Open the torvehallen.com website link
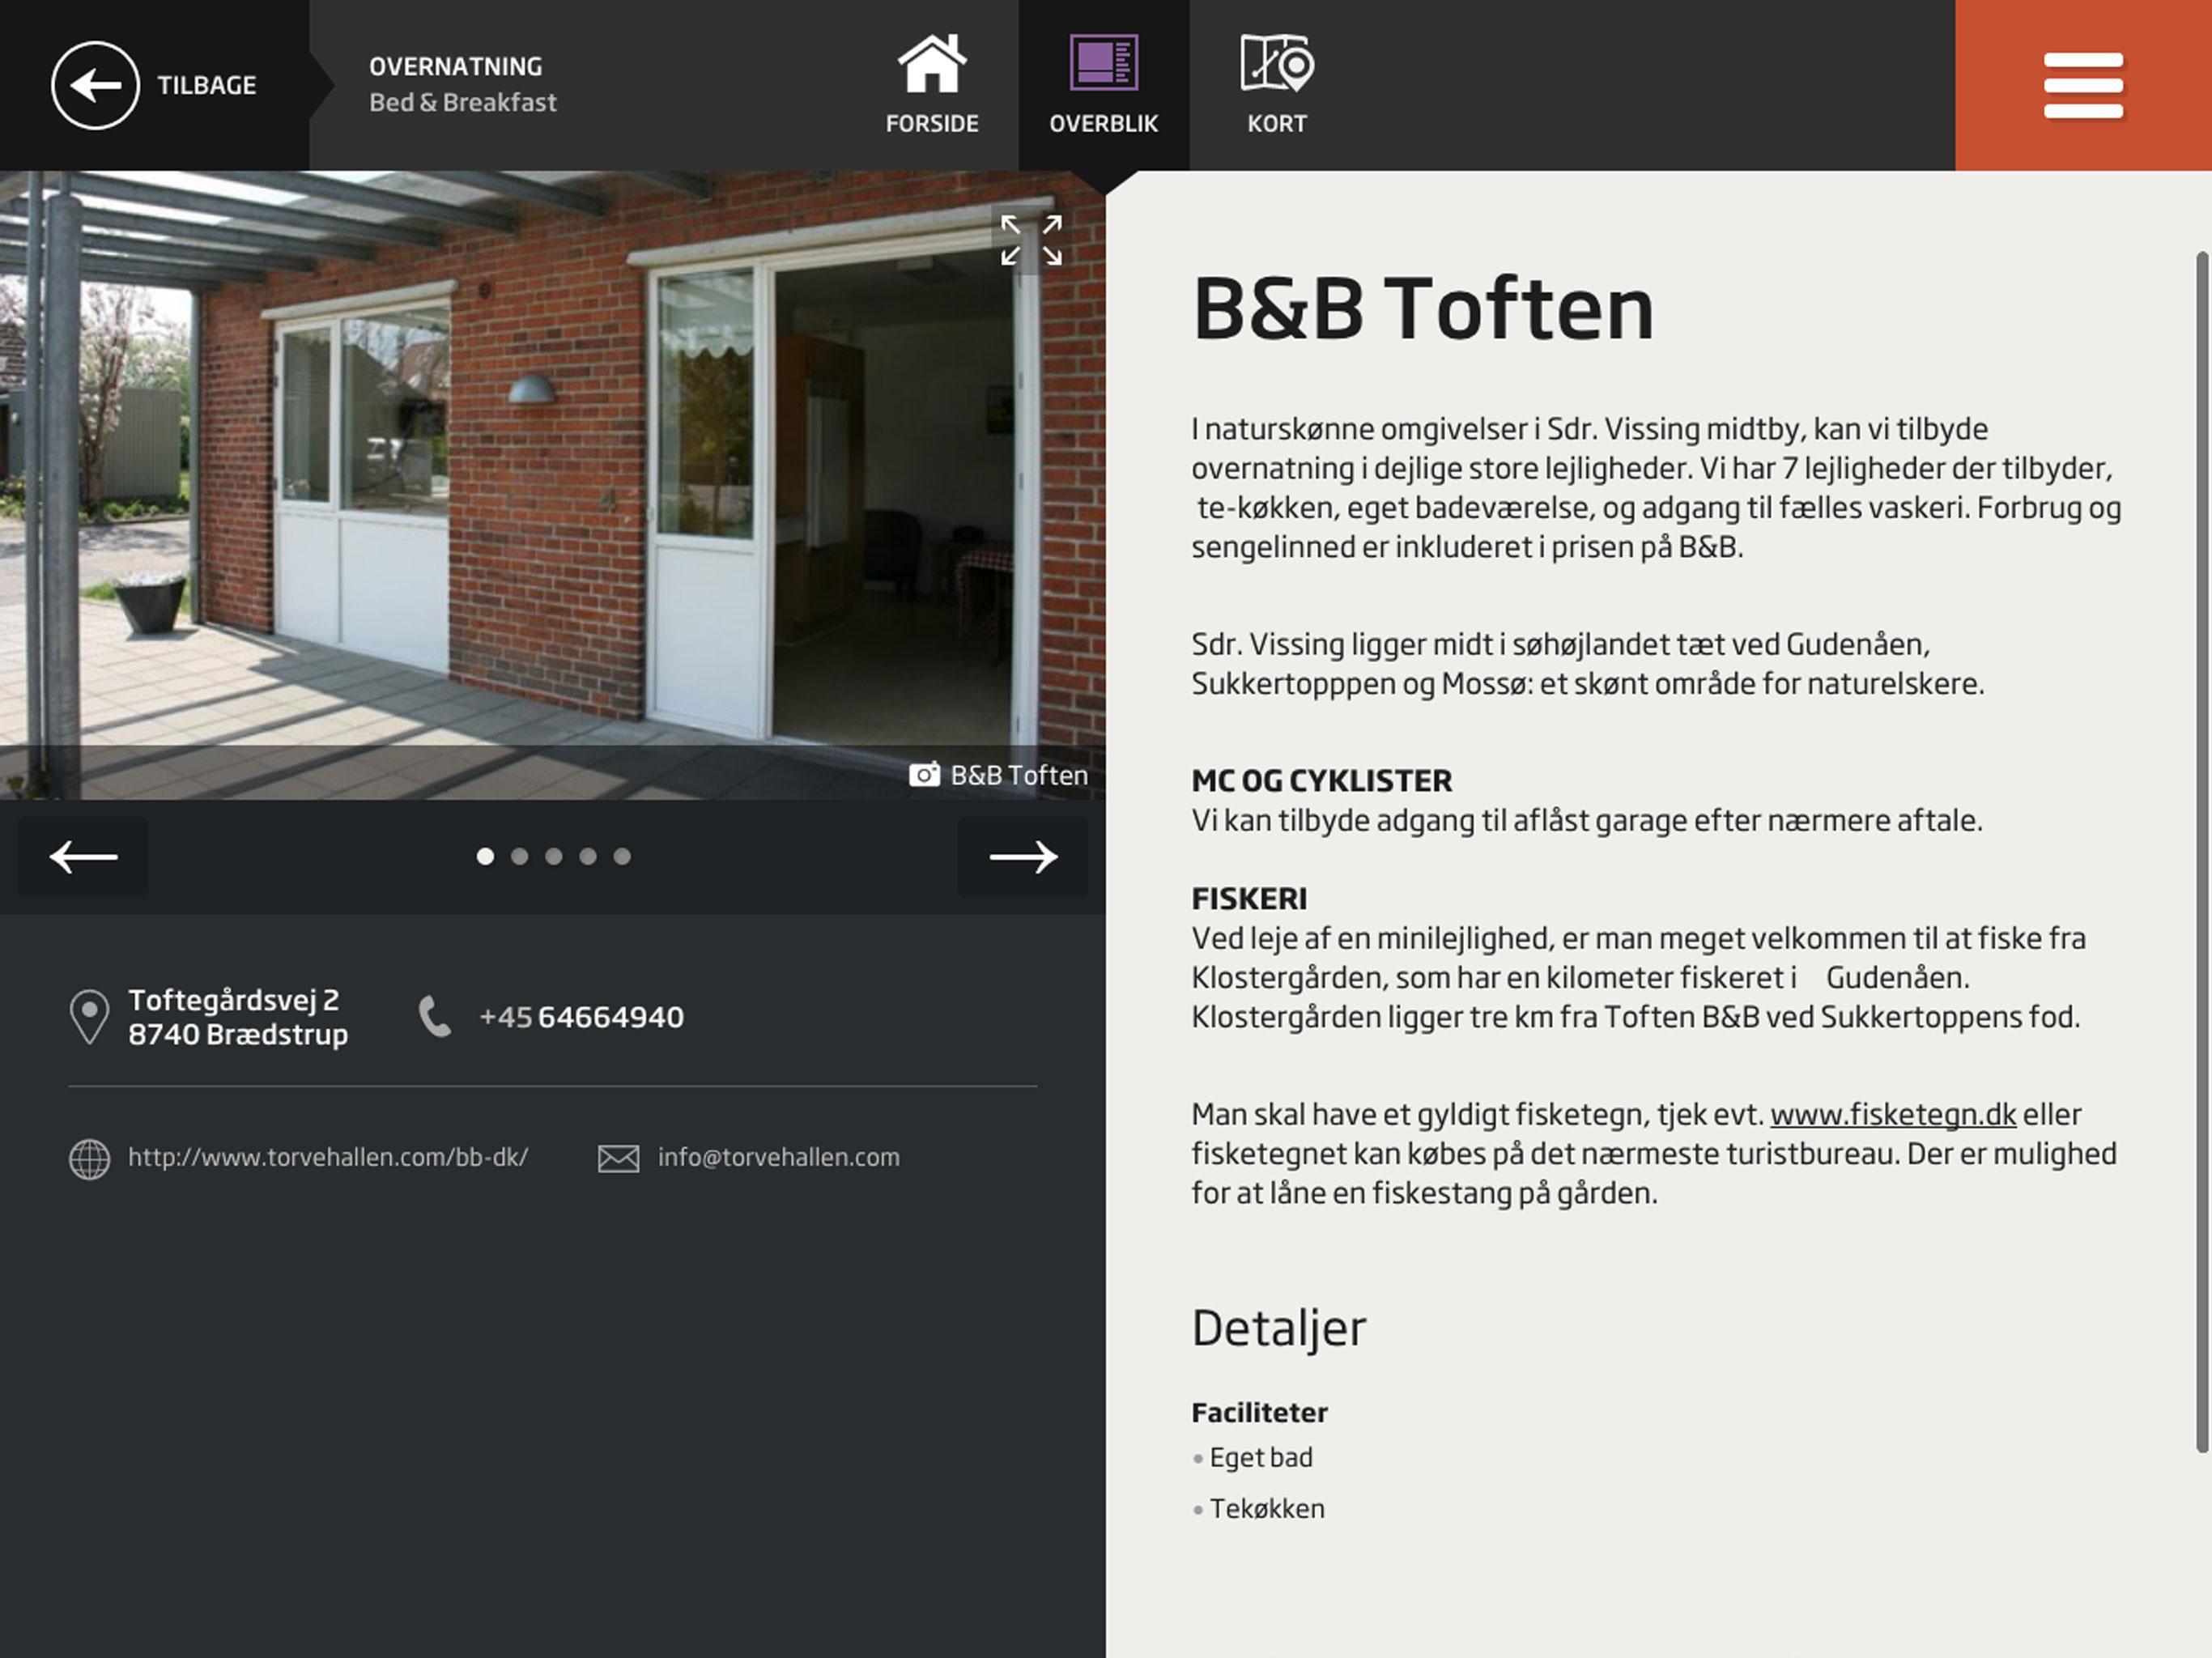2212x1658 pixels. click(x=327, y=1157)
